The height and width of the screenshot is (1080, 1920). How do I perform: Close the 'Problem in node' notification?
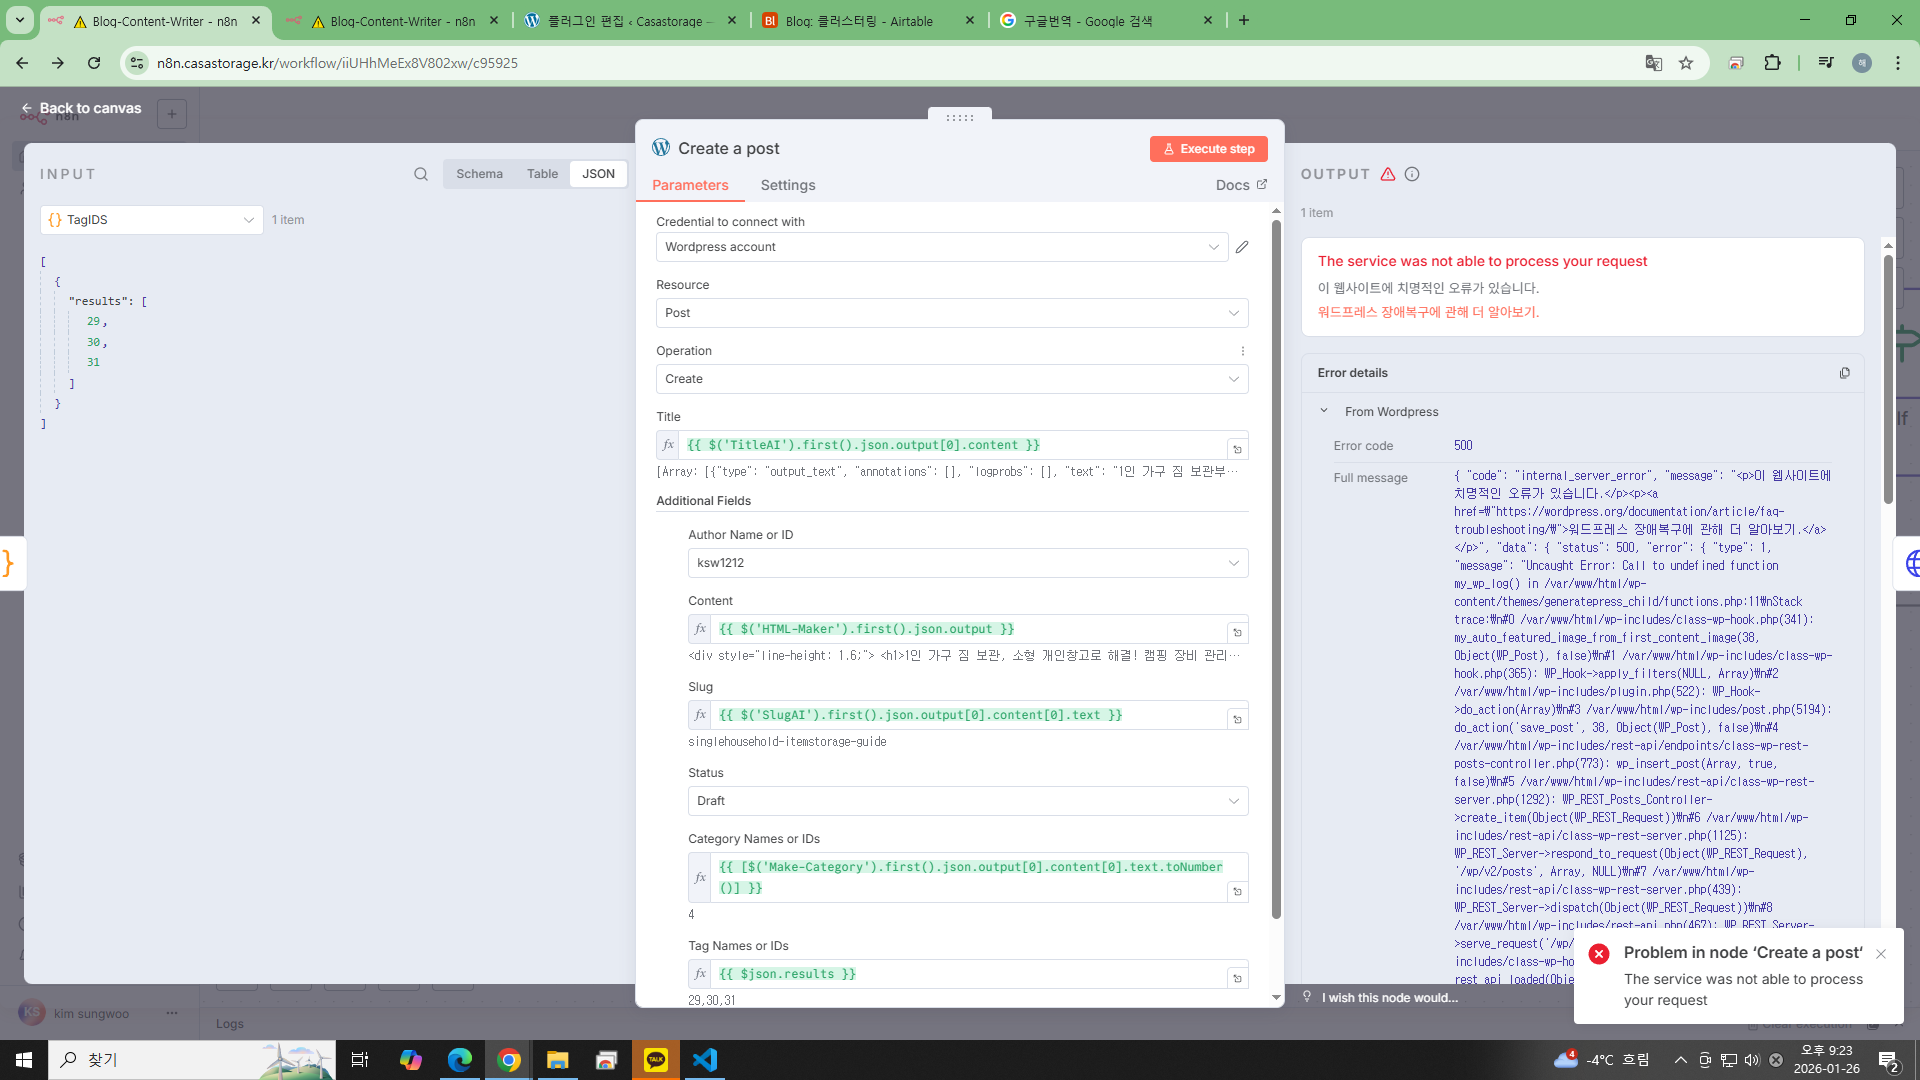pos(1881,954)
